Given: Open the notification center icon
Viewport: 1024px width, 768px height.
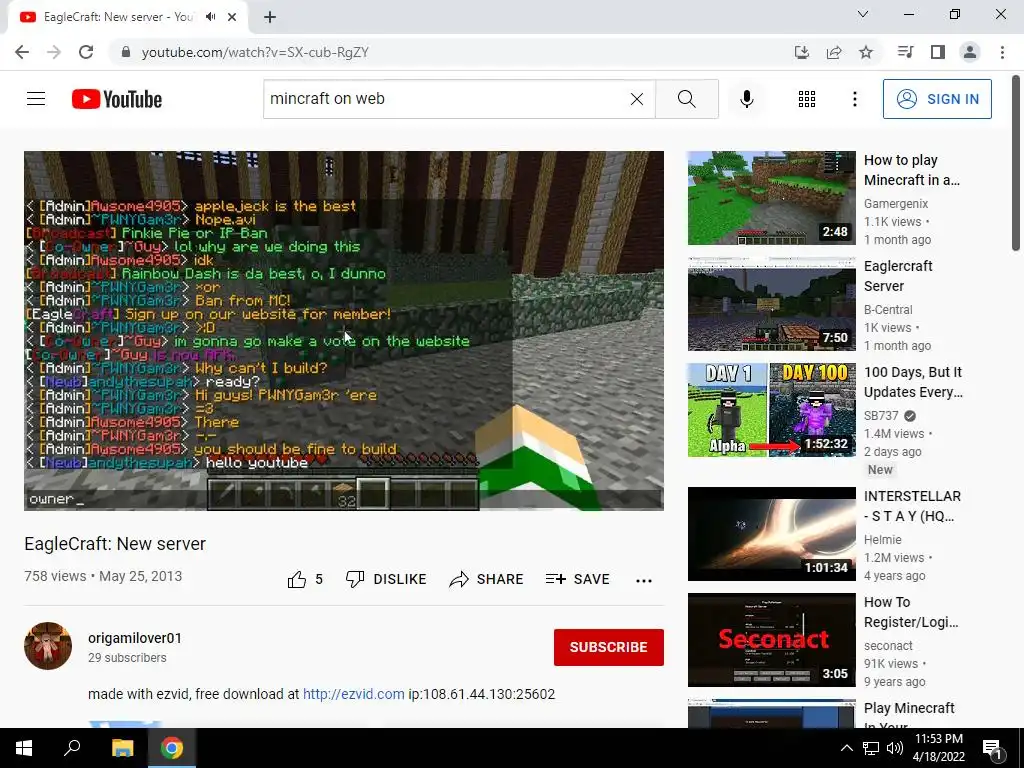Looking at the screenshot, I should [993, 748].
